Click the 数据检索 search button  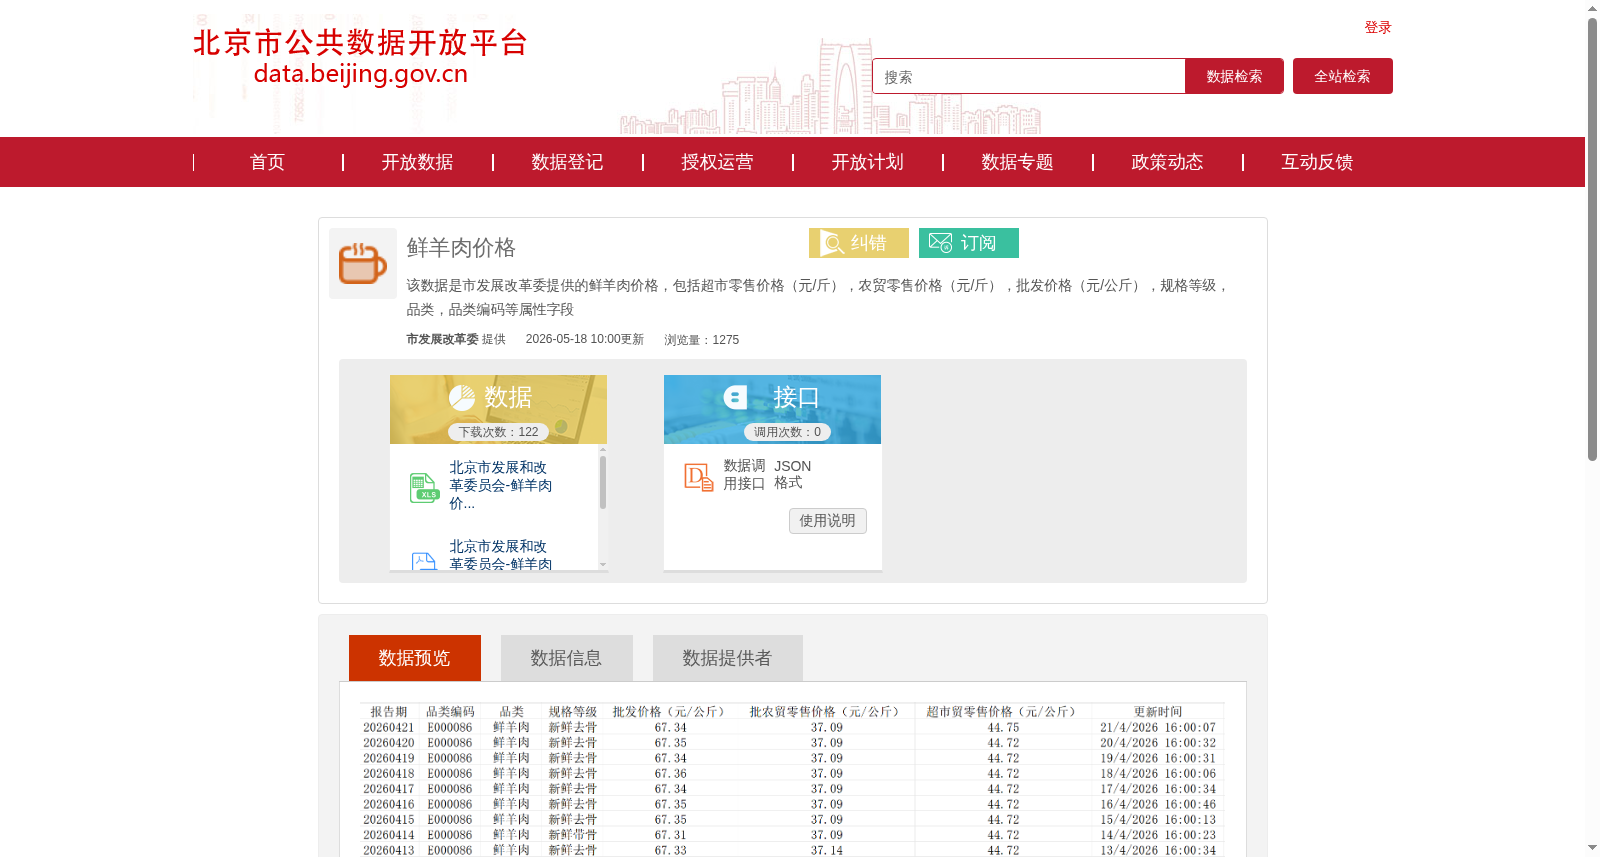coord(1234,76)
